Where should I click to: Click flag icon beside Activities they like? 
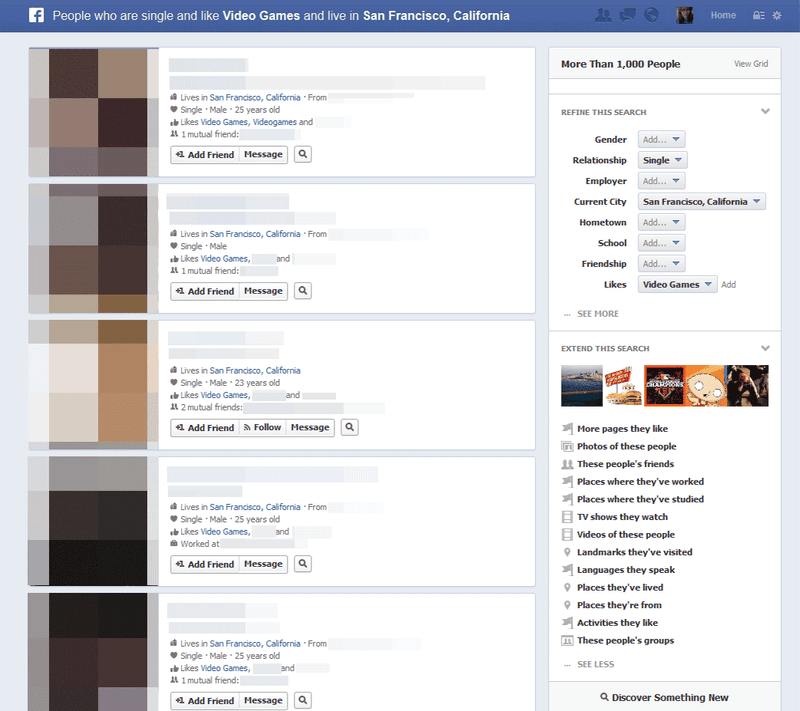pos(567,623)
